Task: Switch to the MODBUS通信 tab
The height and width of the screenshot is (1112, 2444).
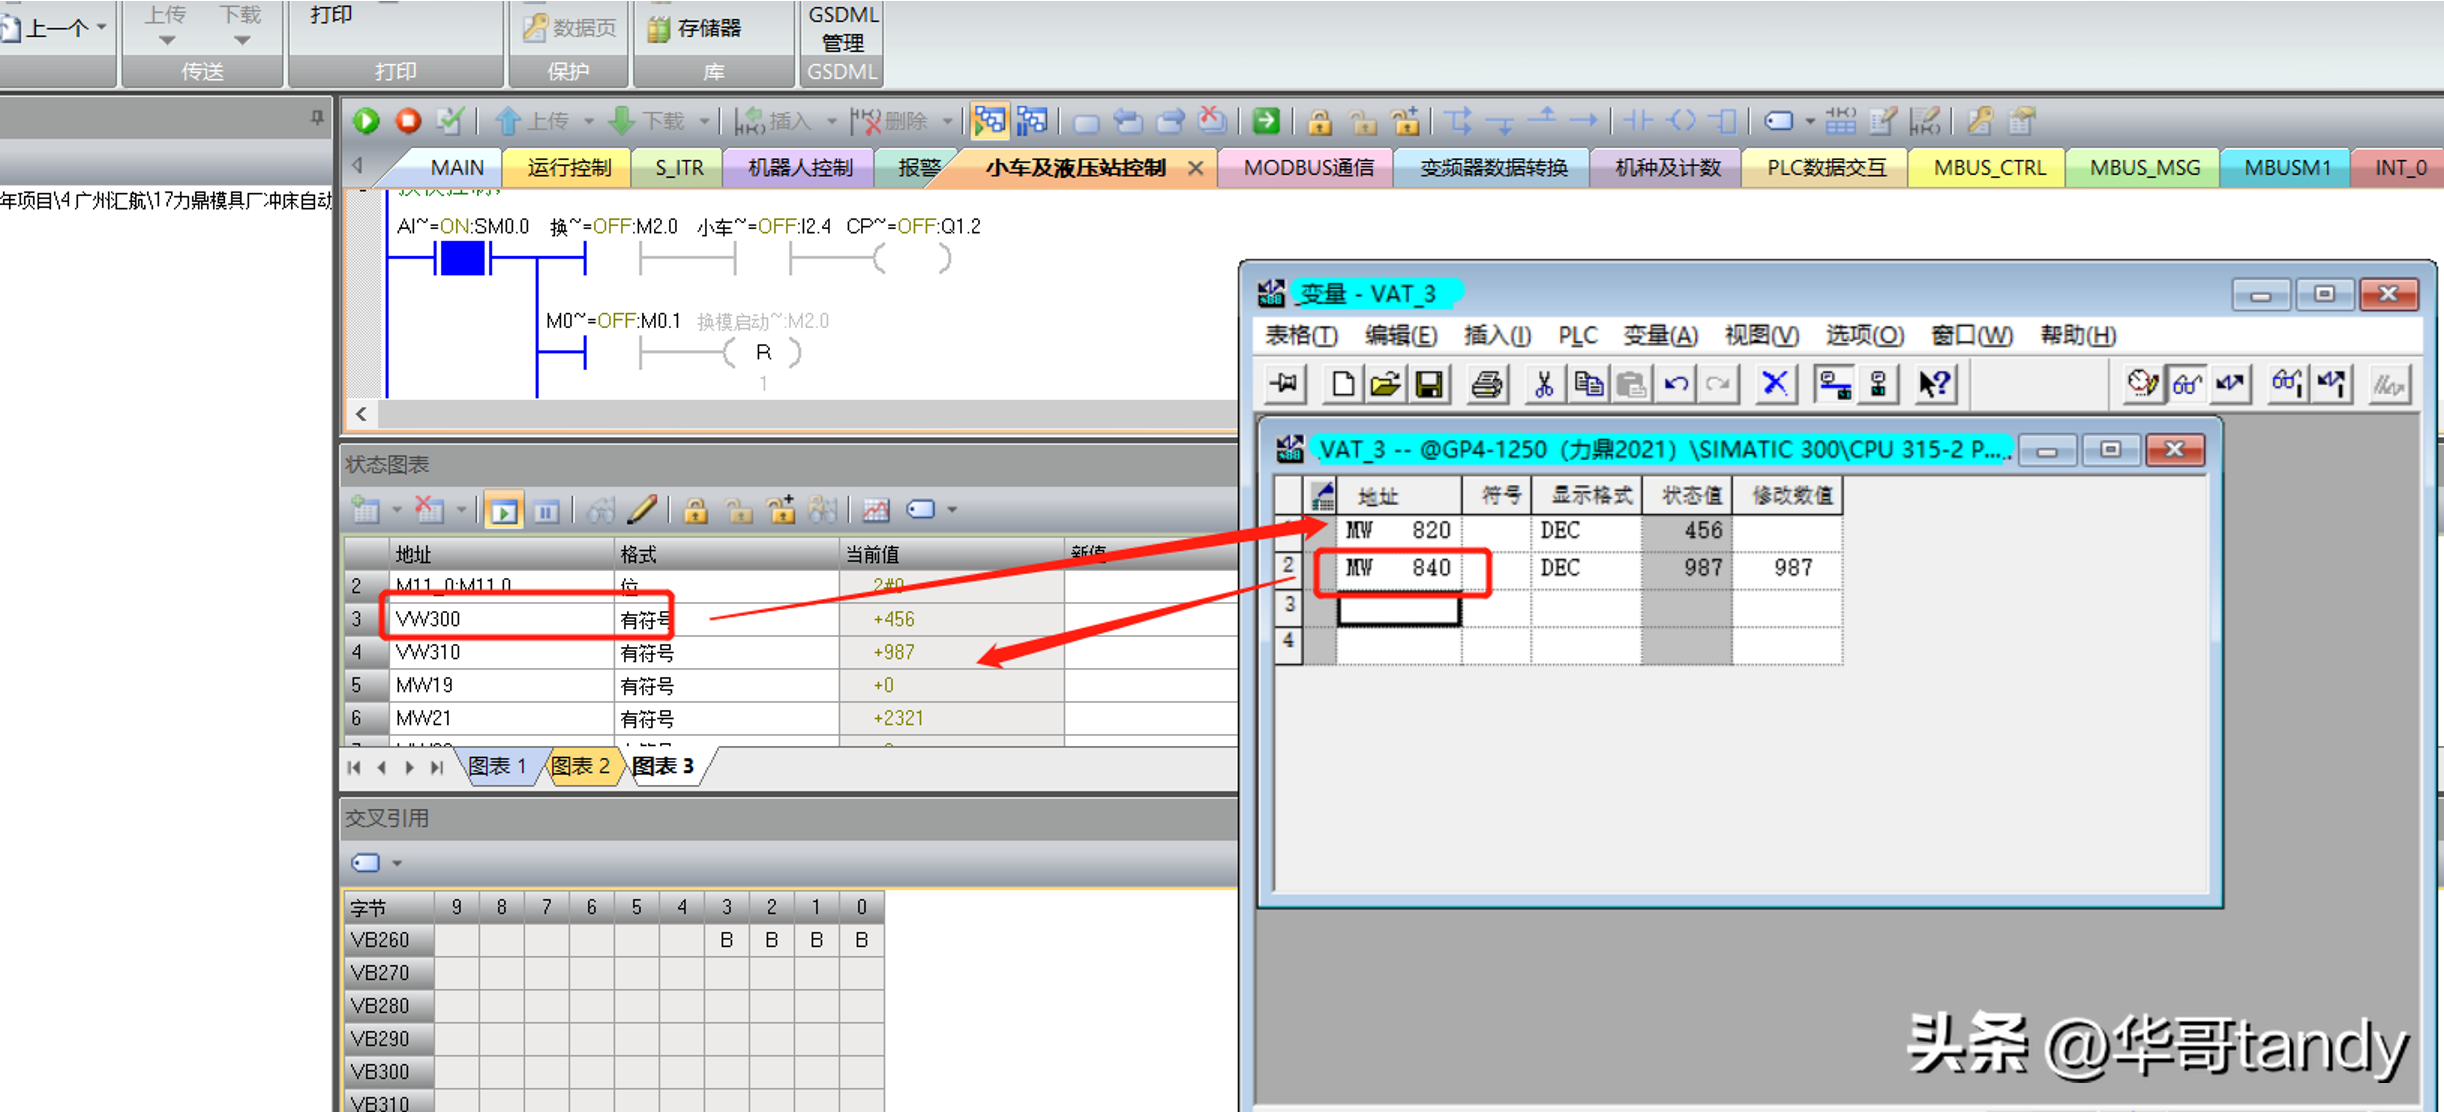Action: 1308,168
